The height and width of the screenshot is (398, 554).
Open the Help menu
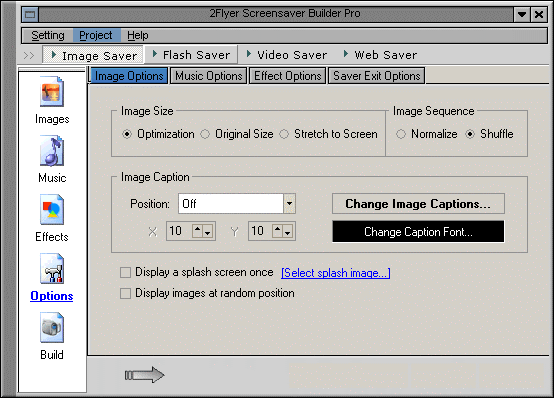pos(138,35)
